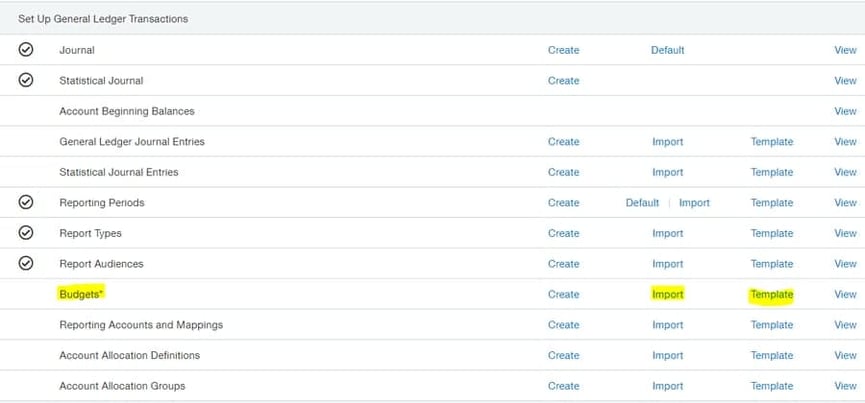Viewport: 865px width, 403px height.
Task: Click highlighted Import link for Budgets
Action: coord(667,294)
